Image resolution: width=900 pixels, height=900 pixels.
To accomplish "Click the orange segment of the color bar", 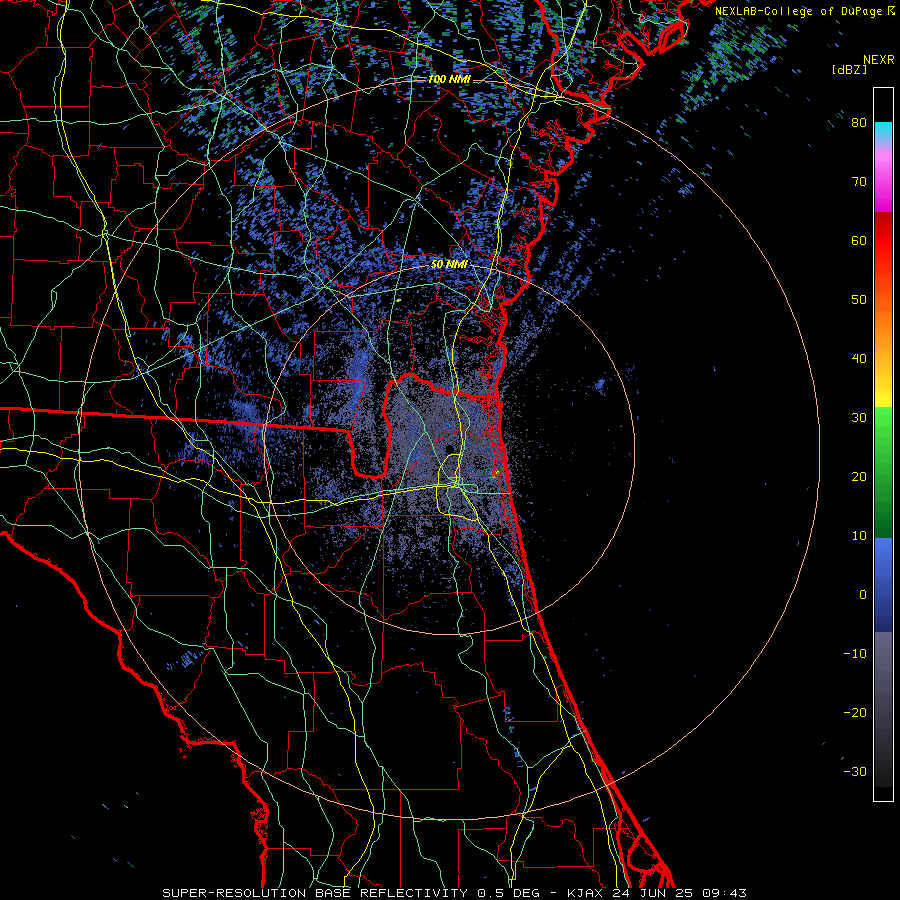I will tap(883, 321).
